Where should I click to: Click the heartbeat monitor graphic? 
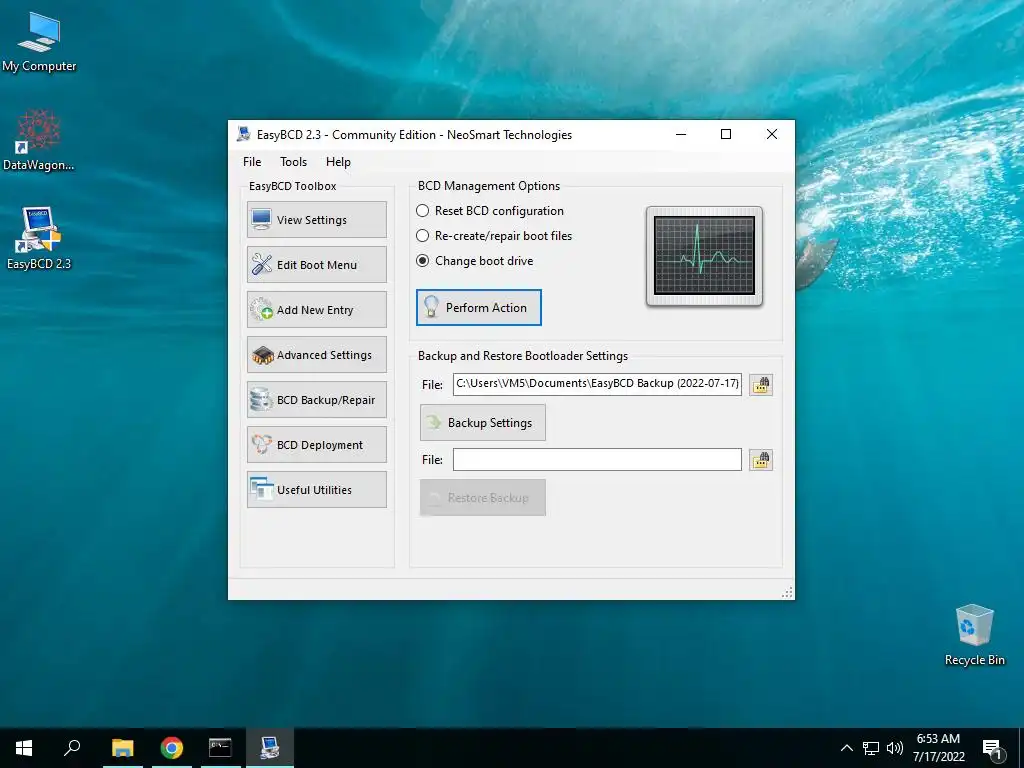(704, 256)
